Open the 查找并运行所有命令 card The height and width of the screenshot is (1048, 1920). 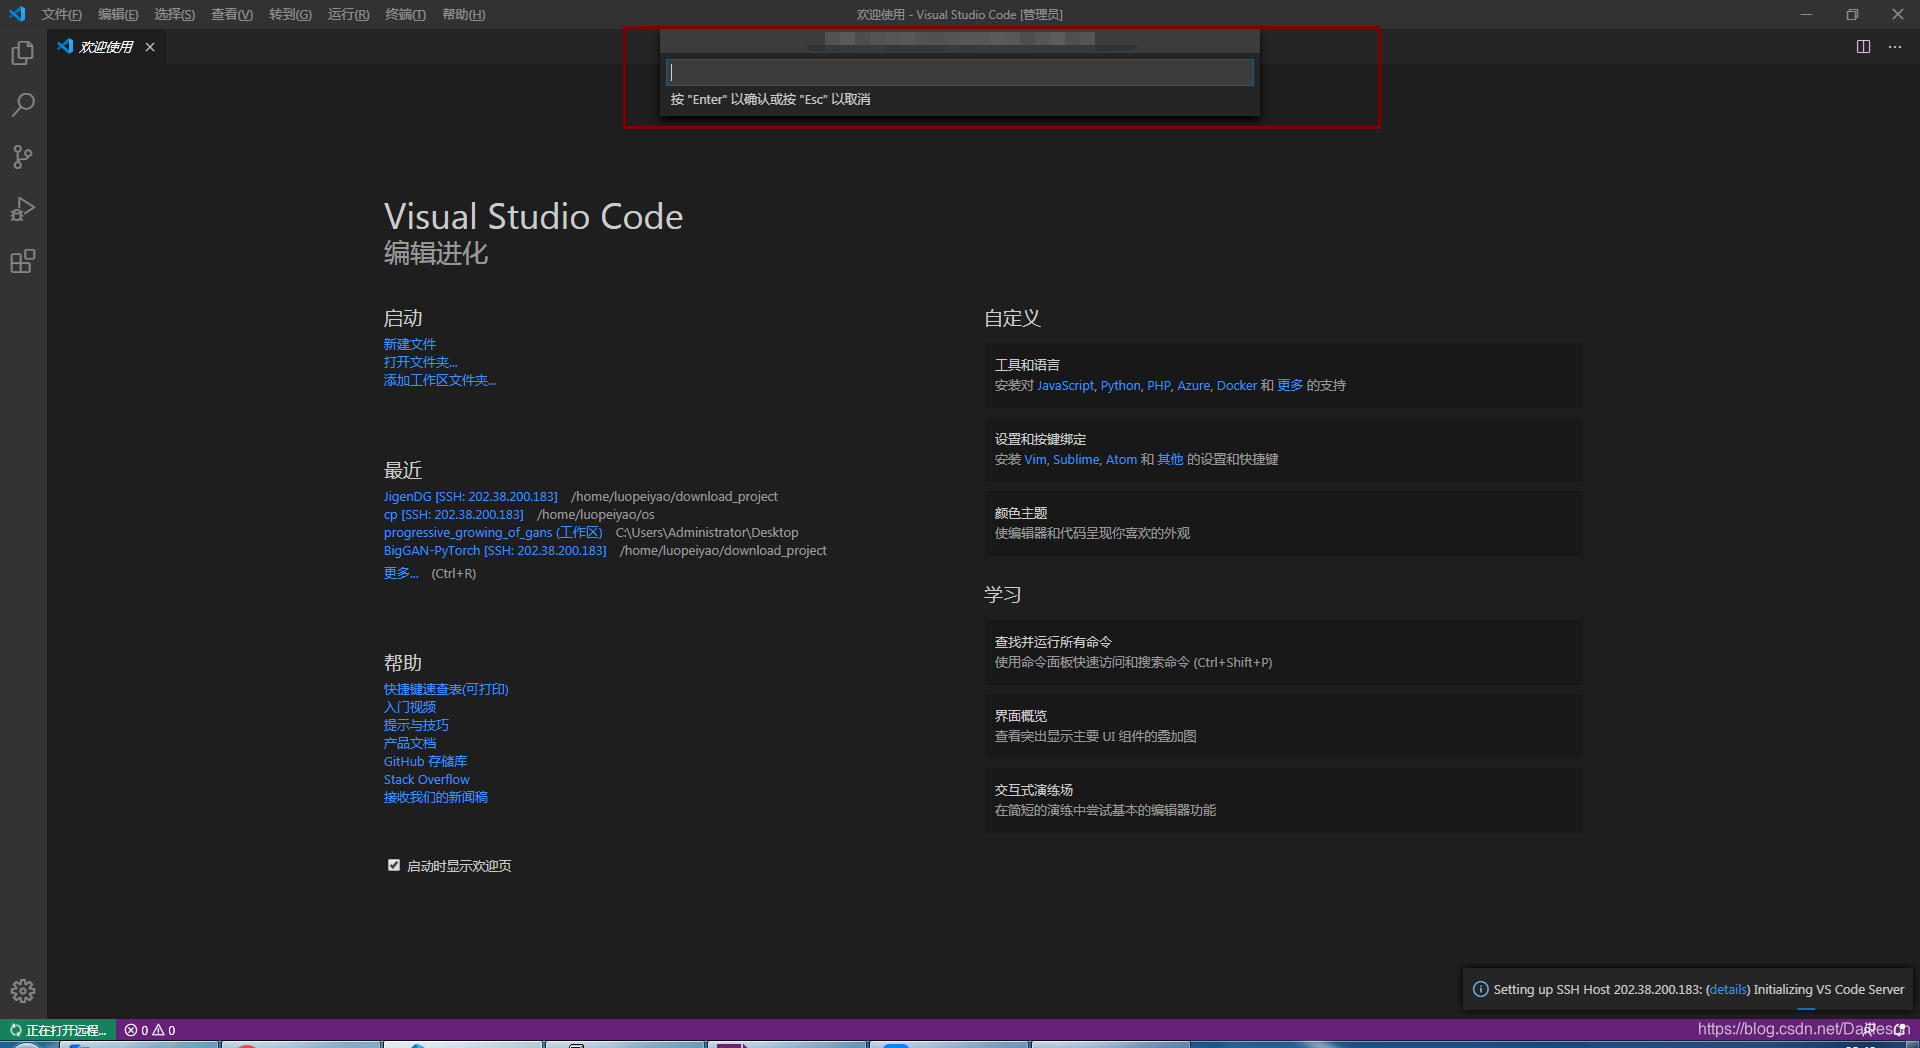pos(1283,652)
